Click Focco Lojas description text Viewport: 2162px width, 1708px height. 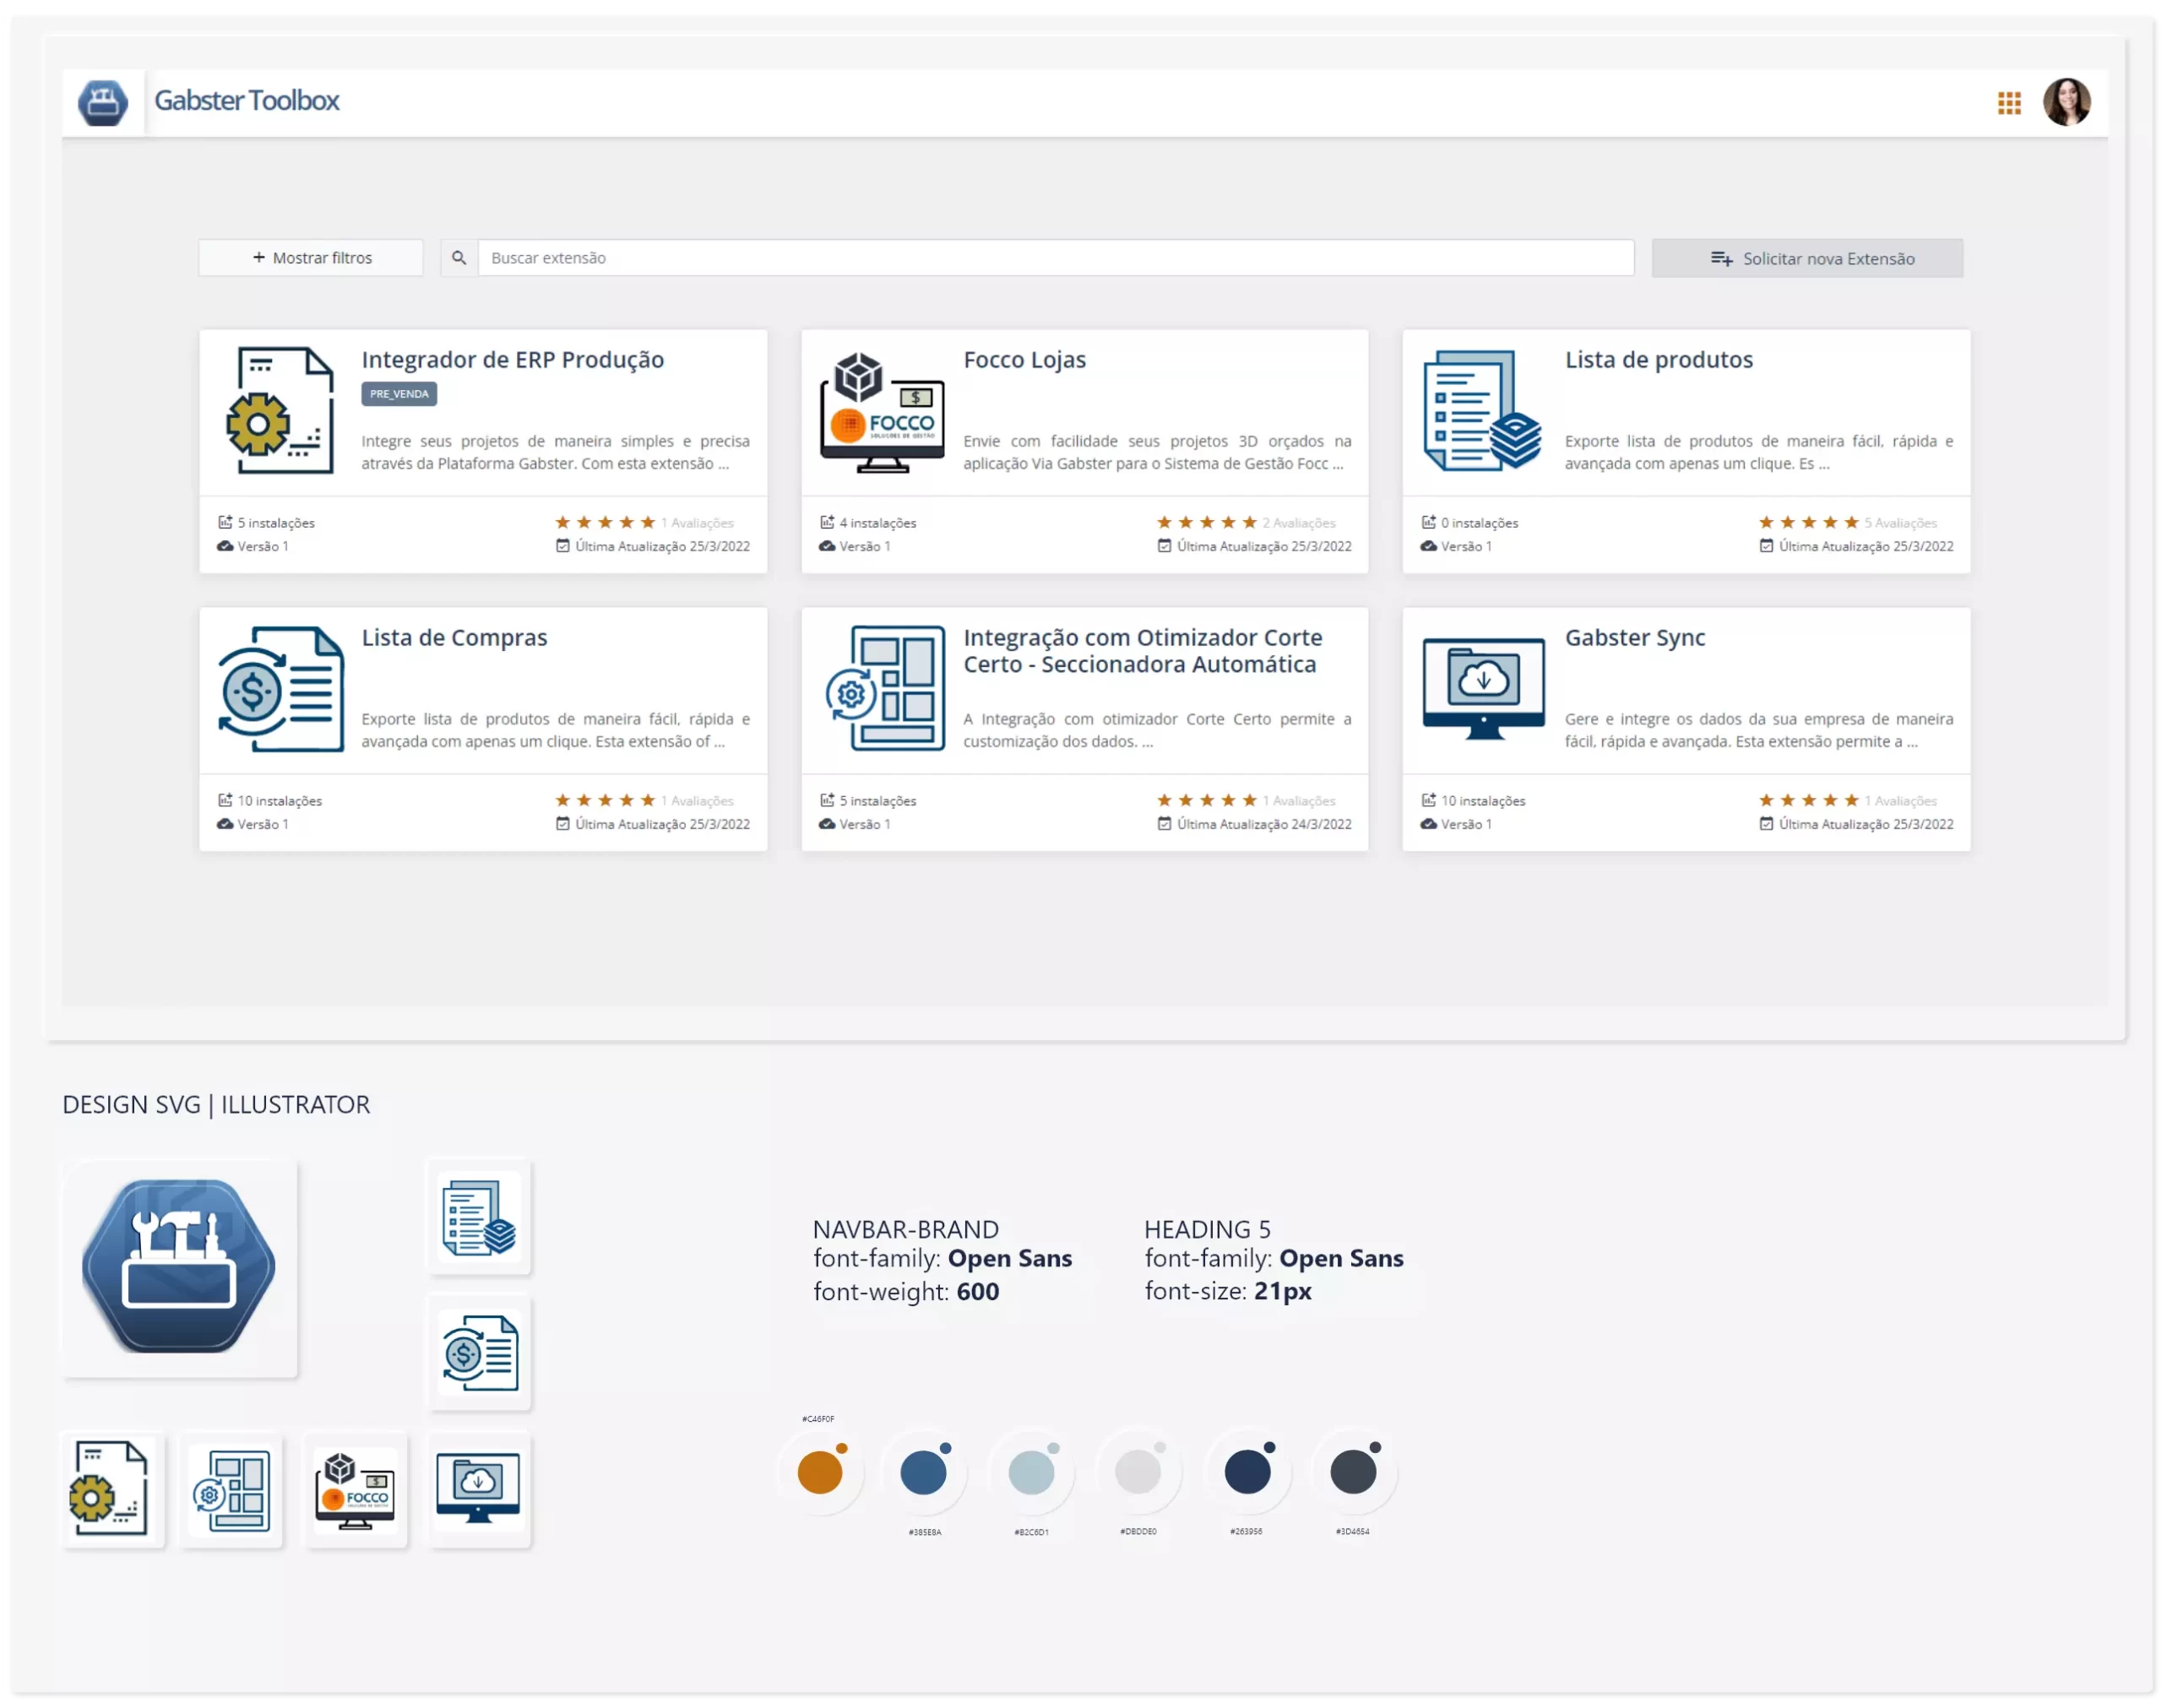[x=1156, y=452]
